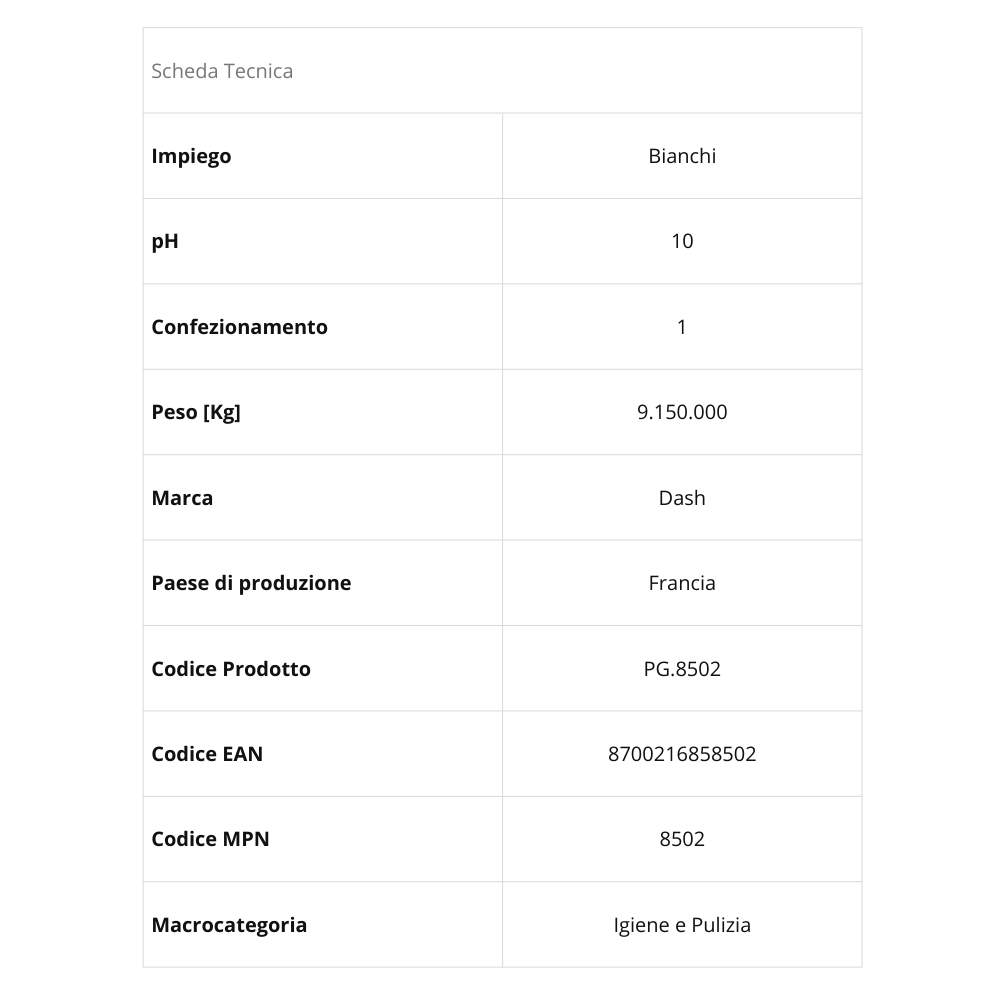Select the Francia value cell
Viewport: 1000px width, 1000px height.
coord(682,583)
